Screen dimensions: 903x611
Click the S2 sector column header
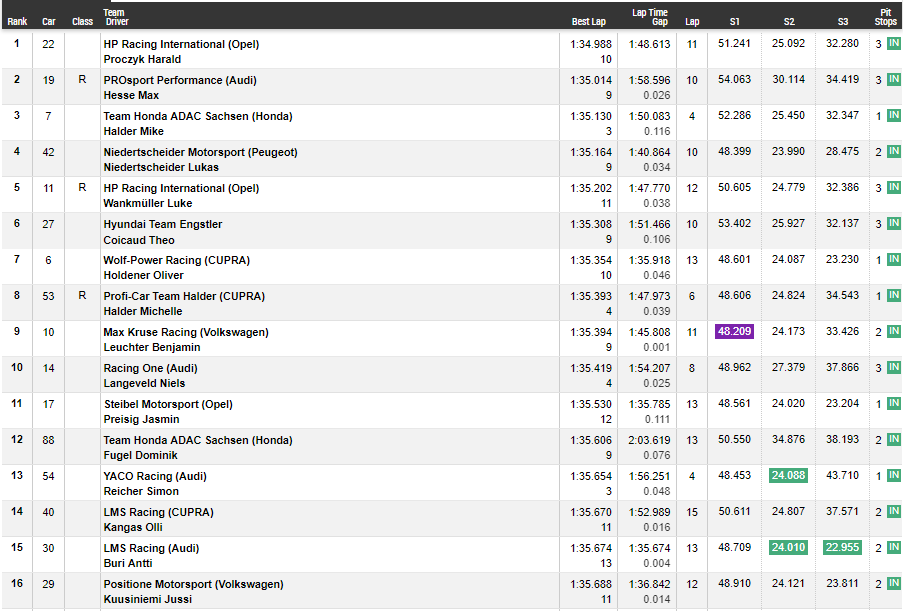[x=789, y=21]
